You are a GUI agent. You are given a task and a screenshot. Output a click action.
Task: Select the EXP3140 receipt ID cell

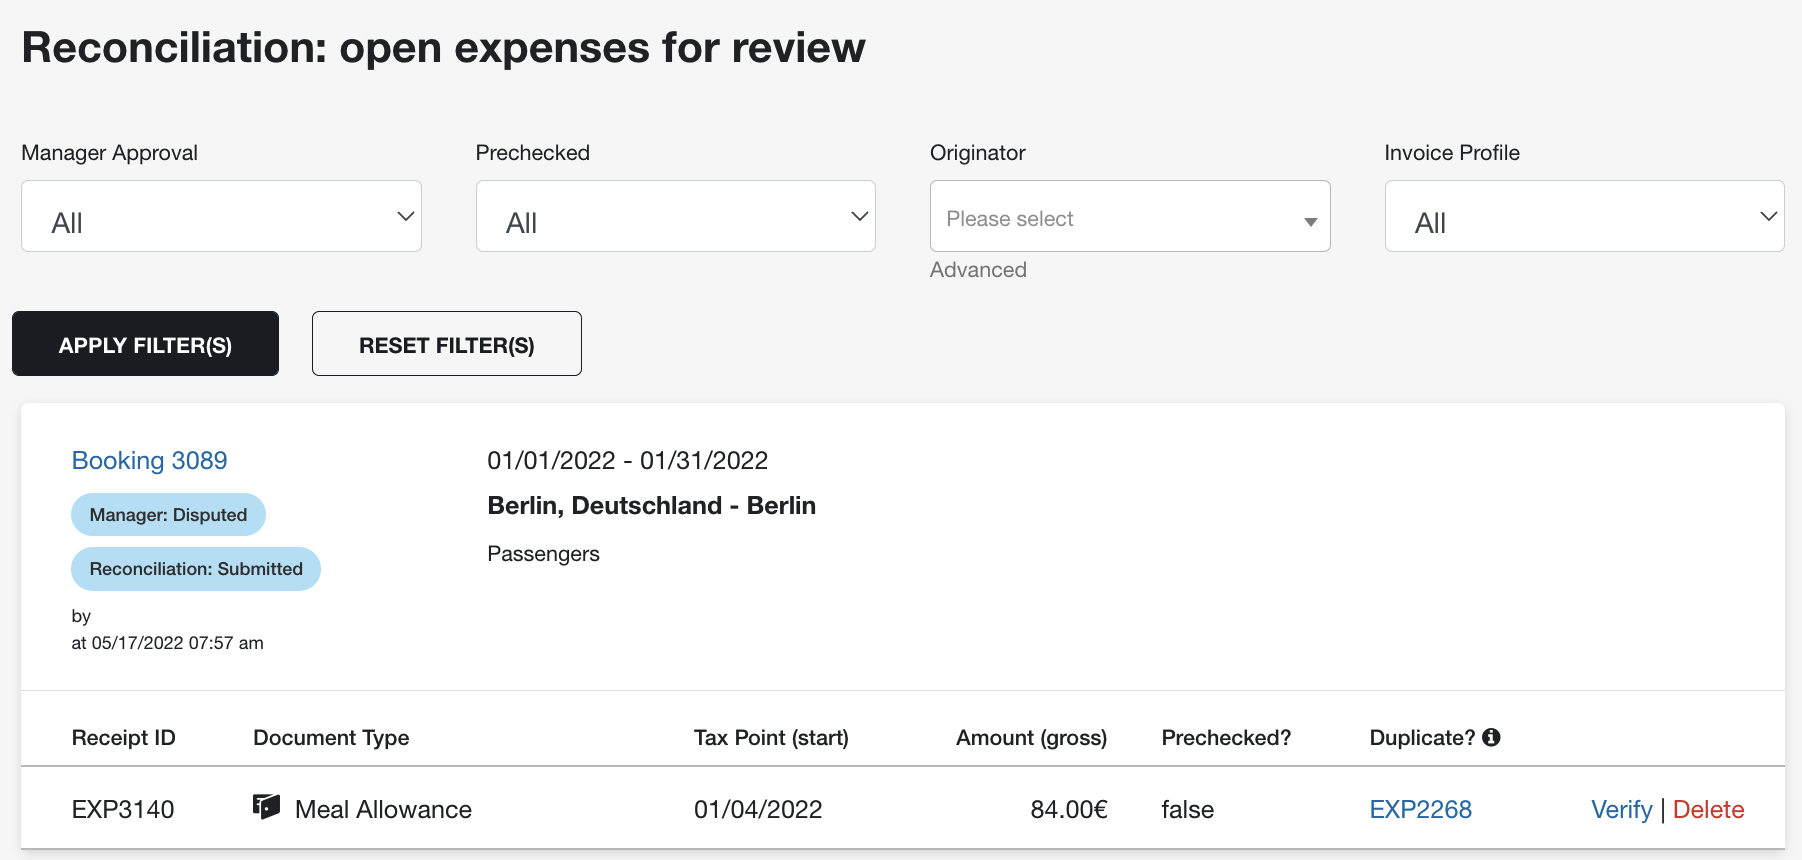[123, 809]
